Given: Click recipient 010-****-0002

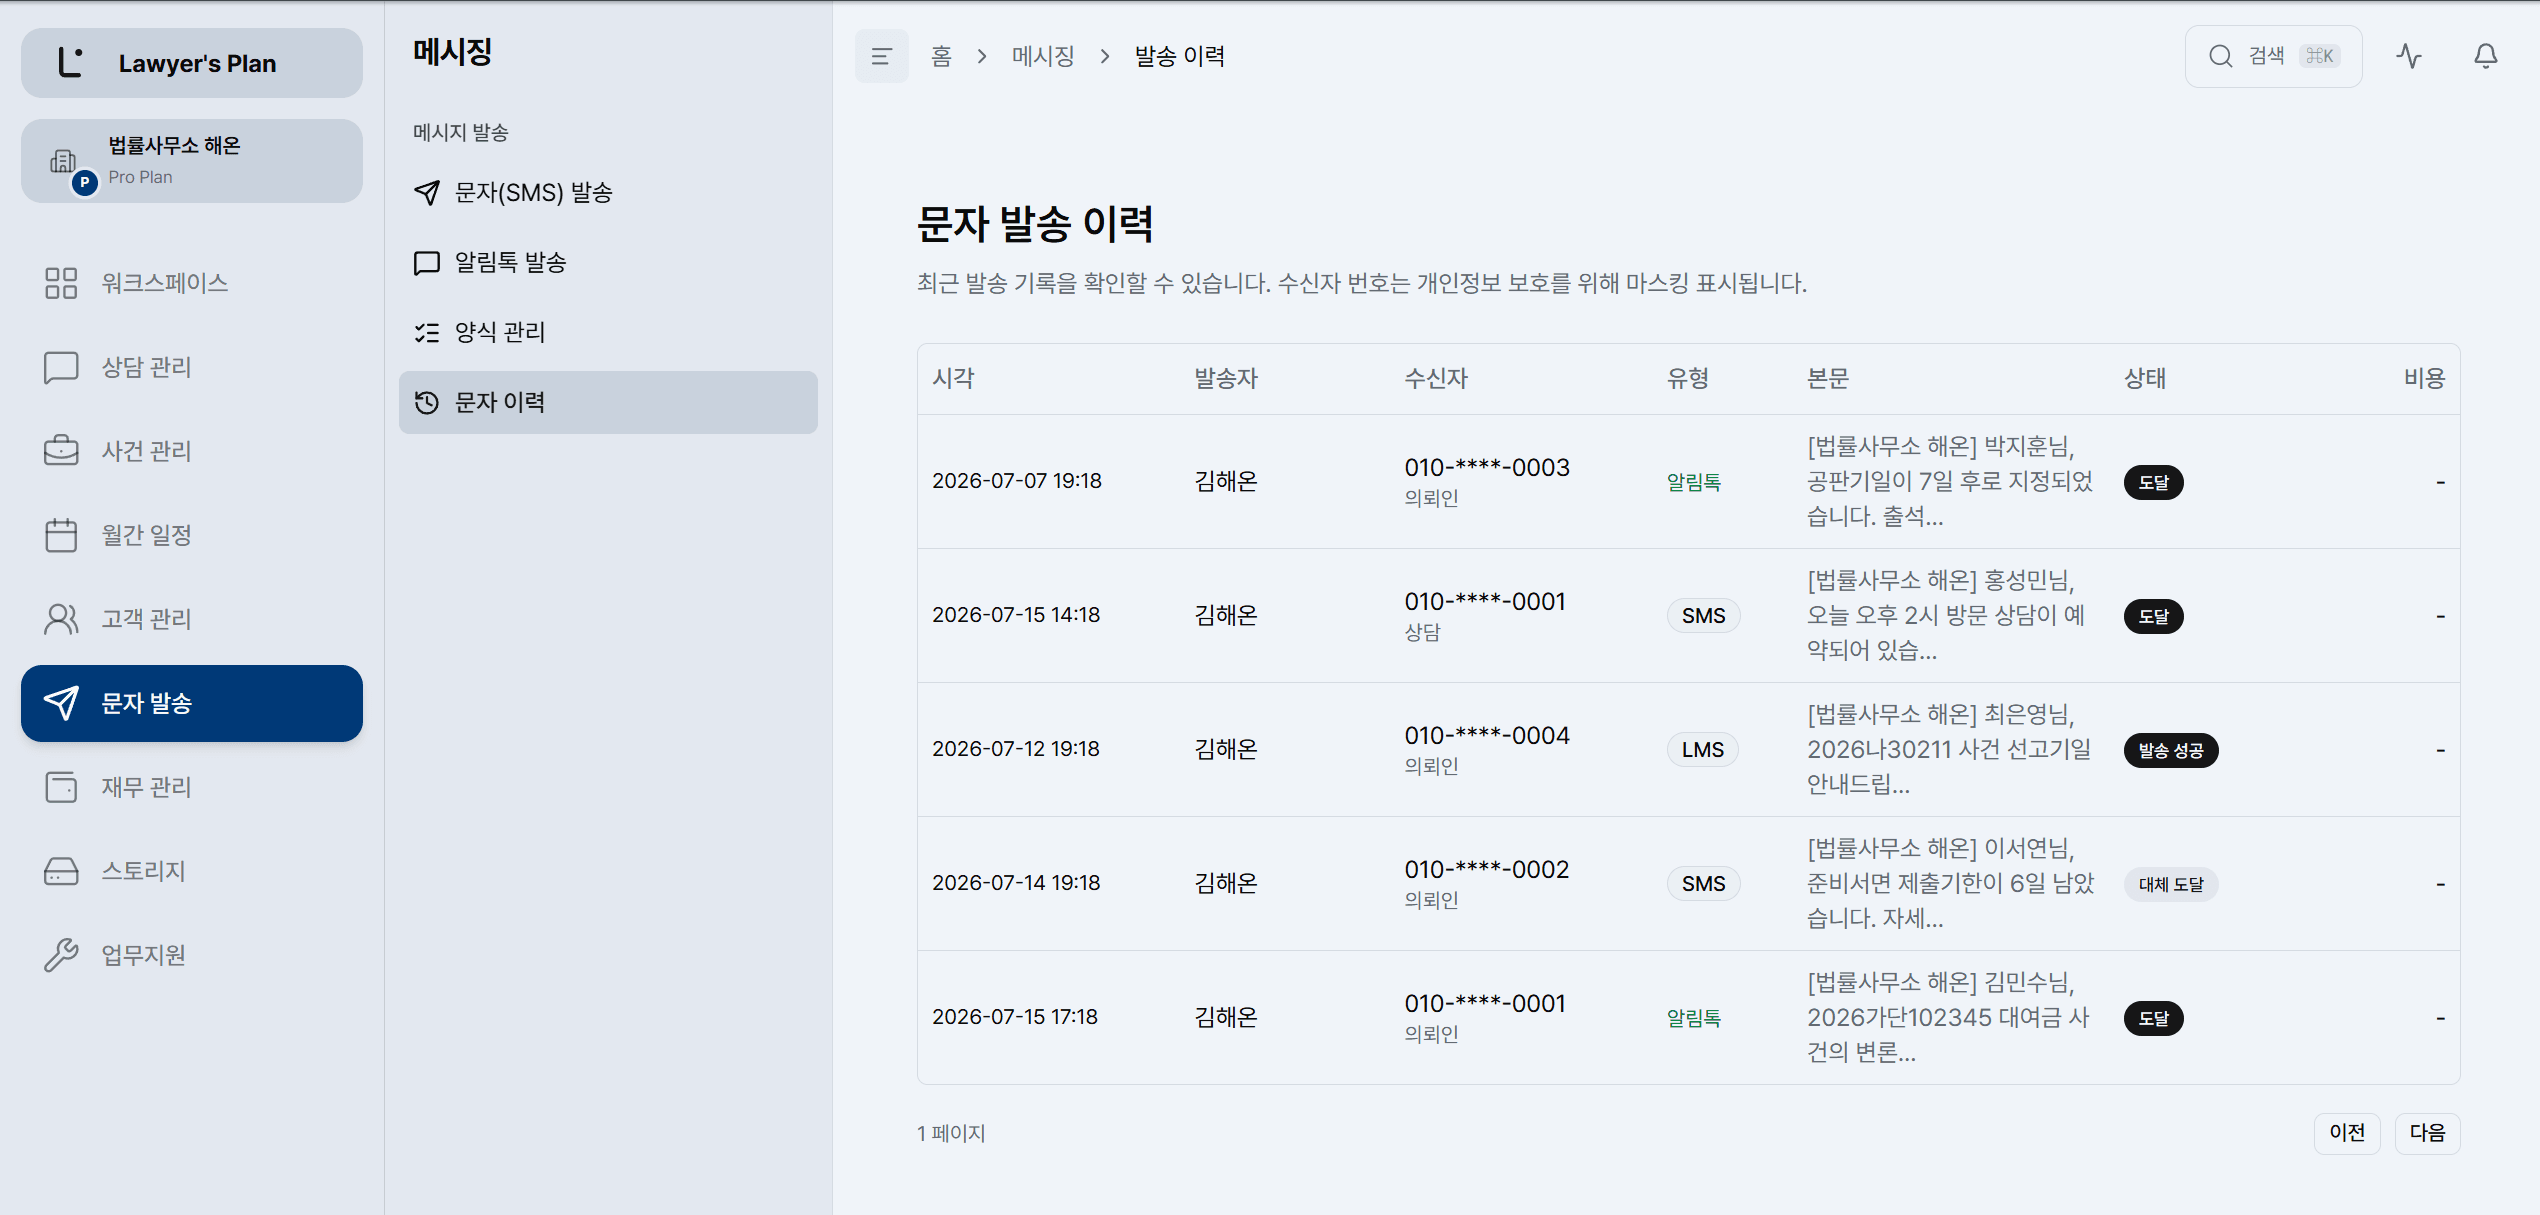Looking at the screenshot, I should (1487, 870).
